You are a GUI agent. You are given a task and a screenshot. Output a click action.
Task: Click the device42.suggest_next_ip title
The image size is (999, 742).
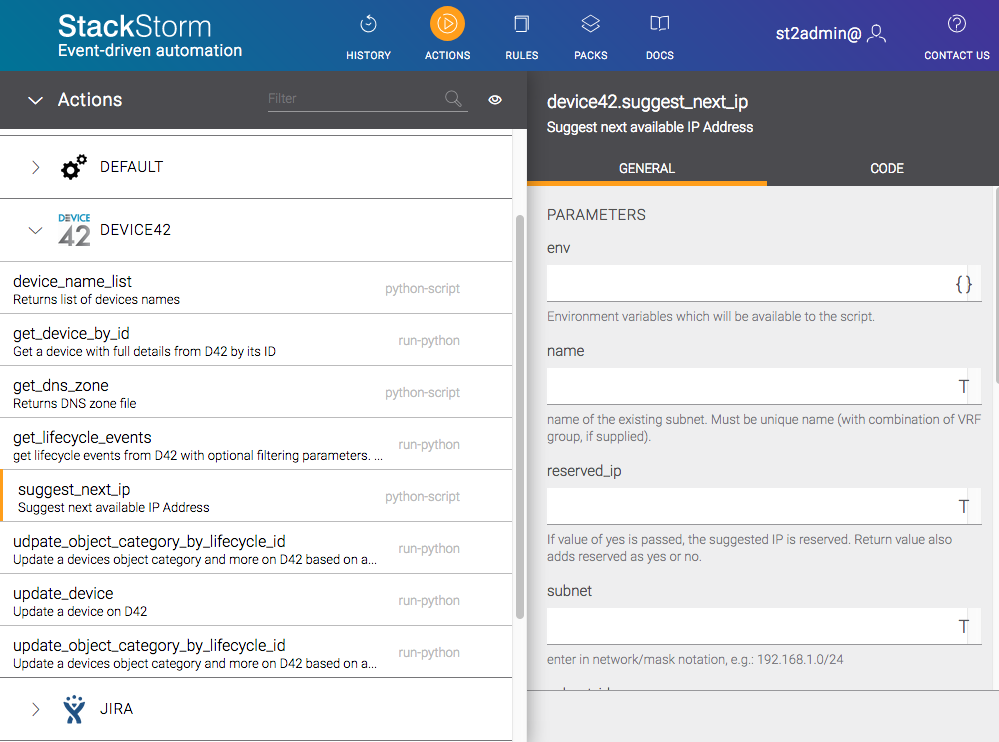(647, 102)
